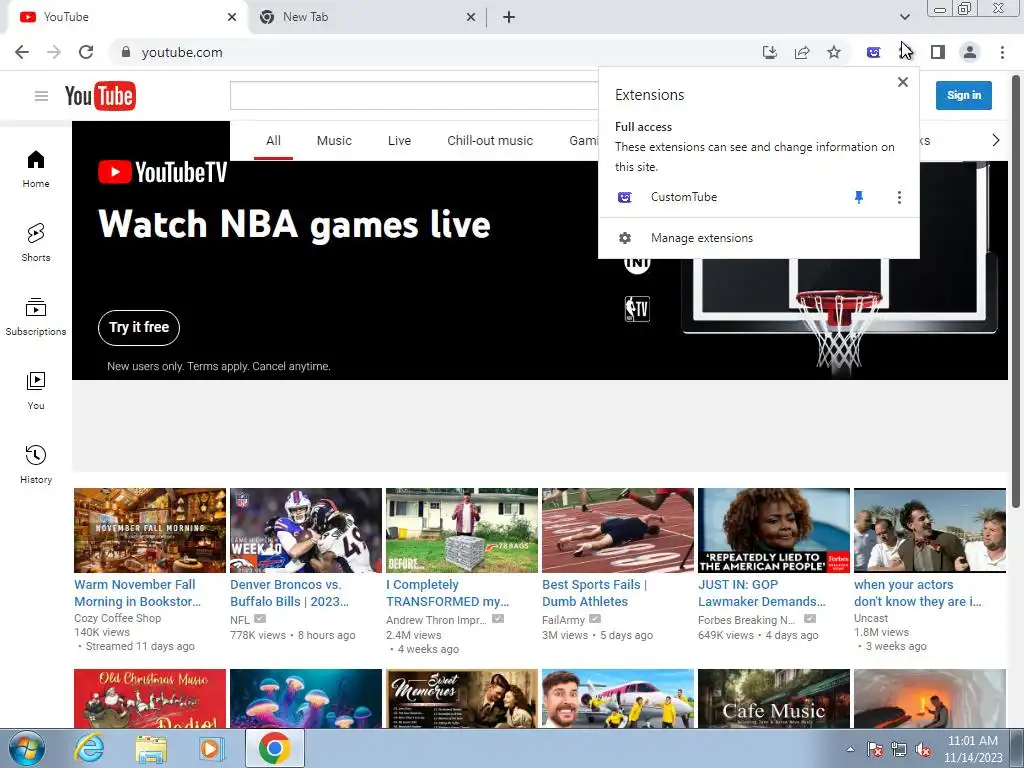Screen dimensions: 1024x768
Task: Show hidden system tray icons
Action: (x=850, y=749)
